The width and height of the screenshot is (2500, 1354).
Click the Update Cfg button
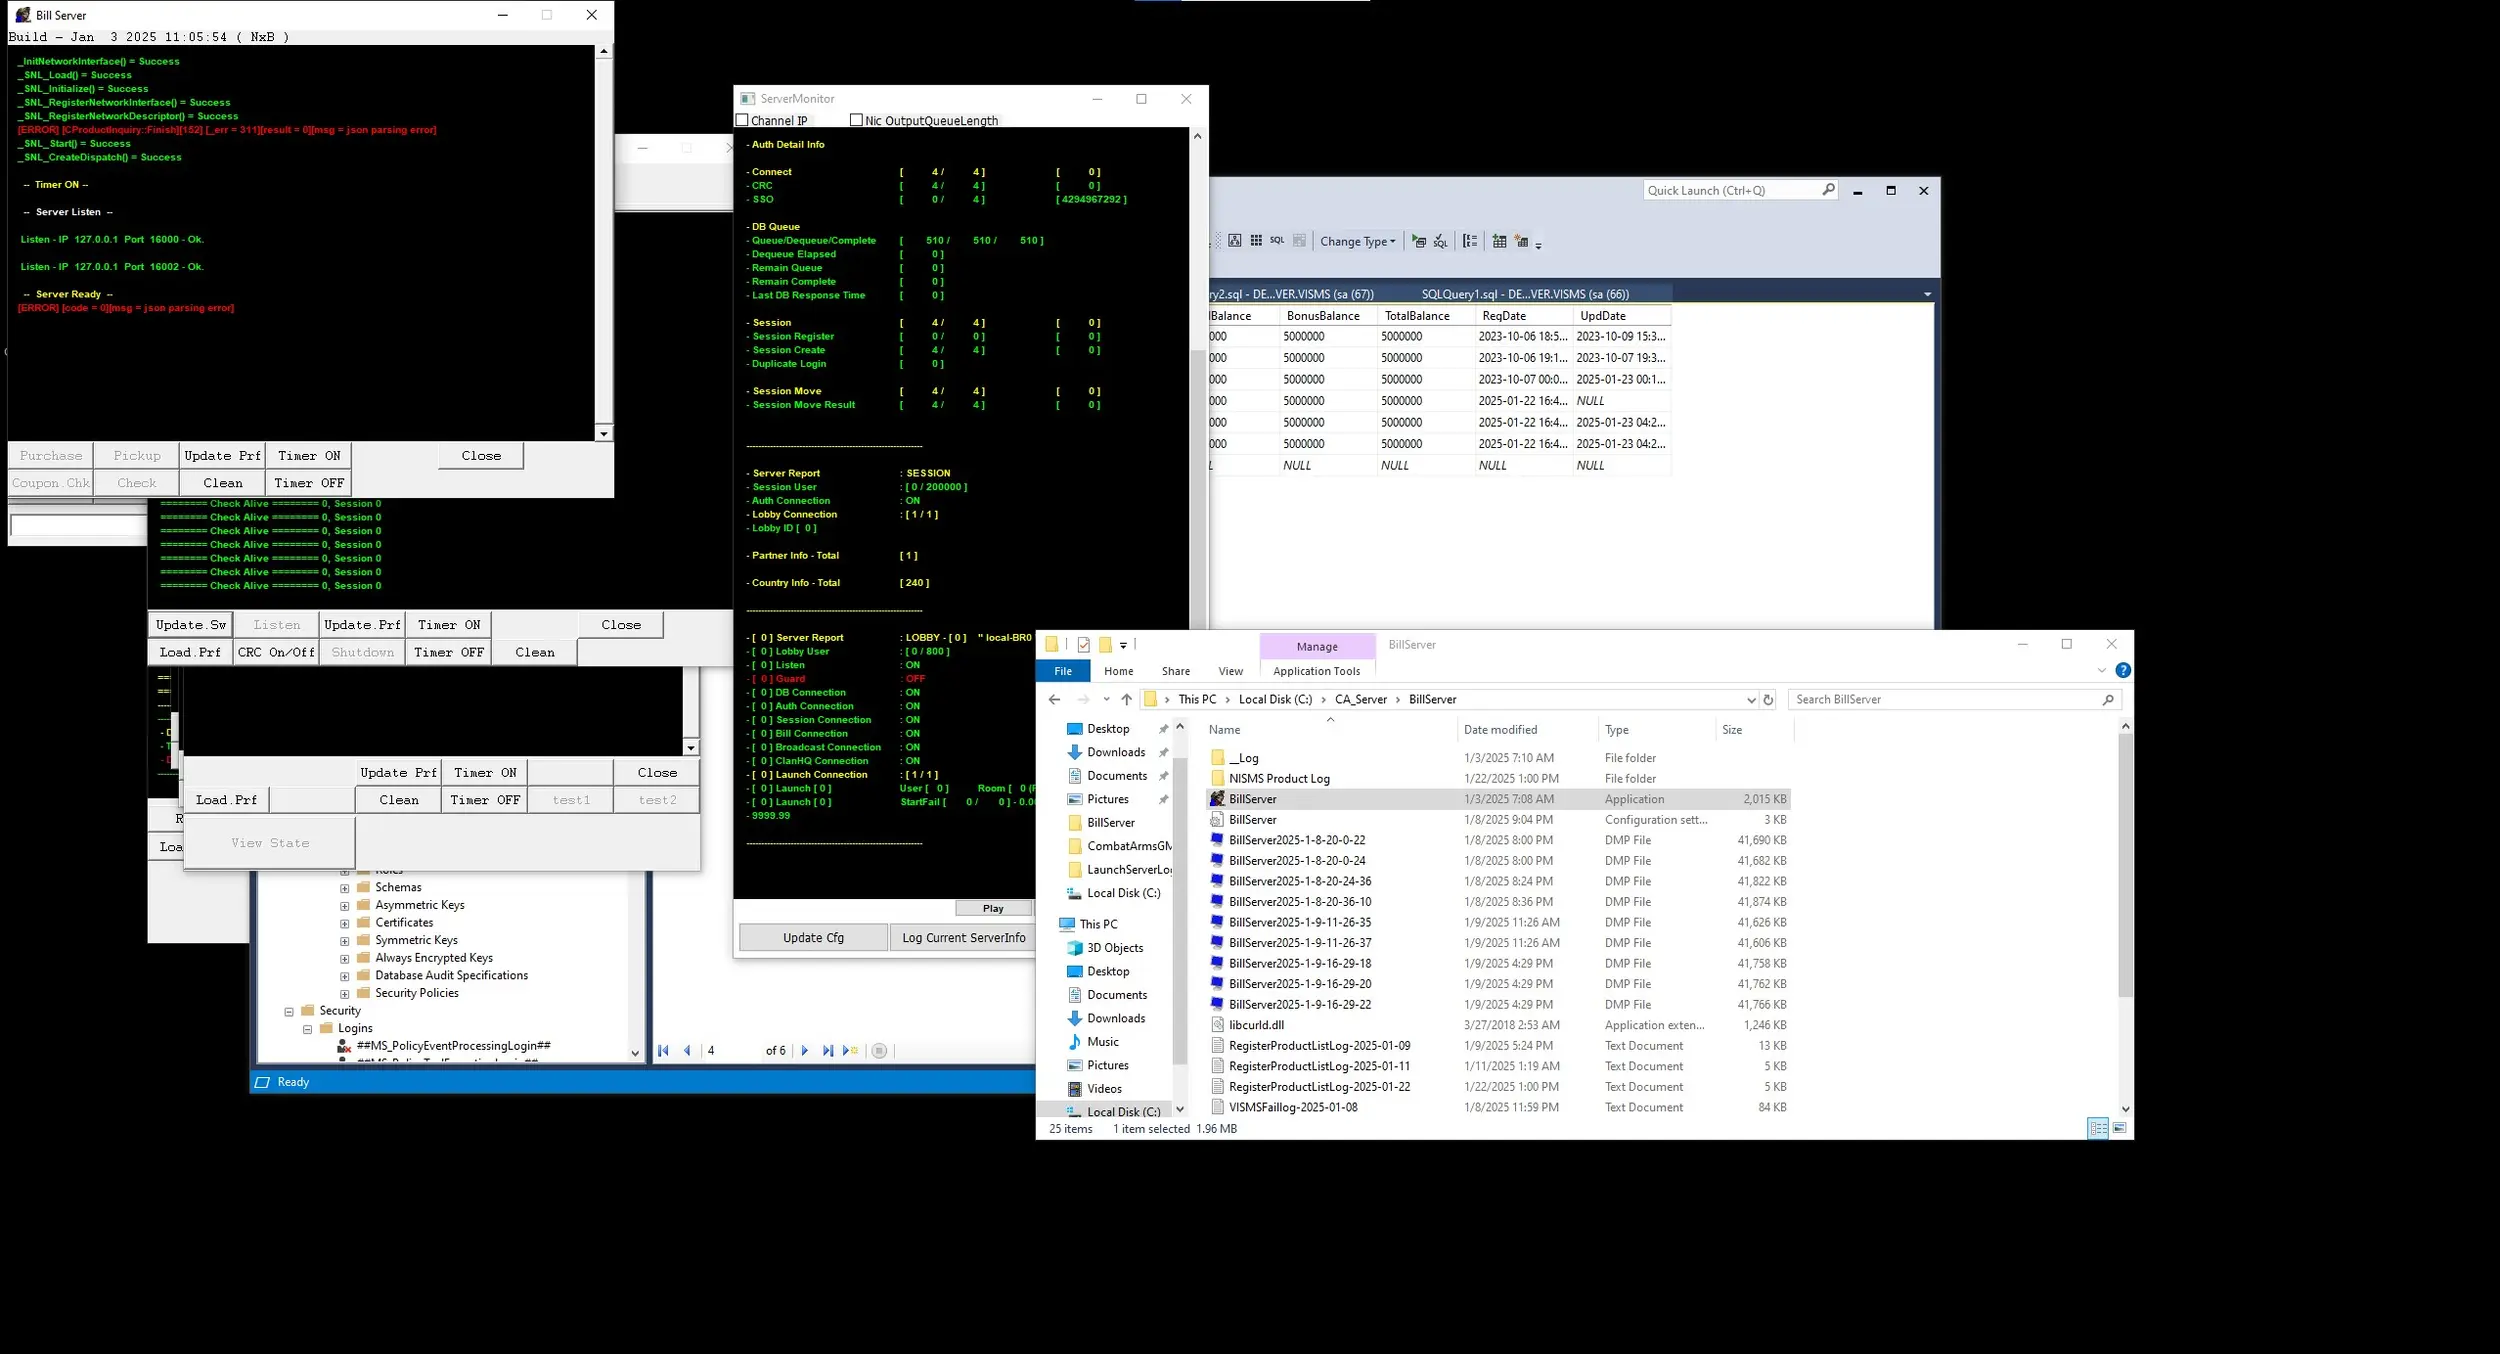(x=813, y=938)
